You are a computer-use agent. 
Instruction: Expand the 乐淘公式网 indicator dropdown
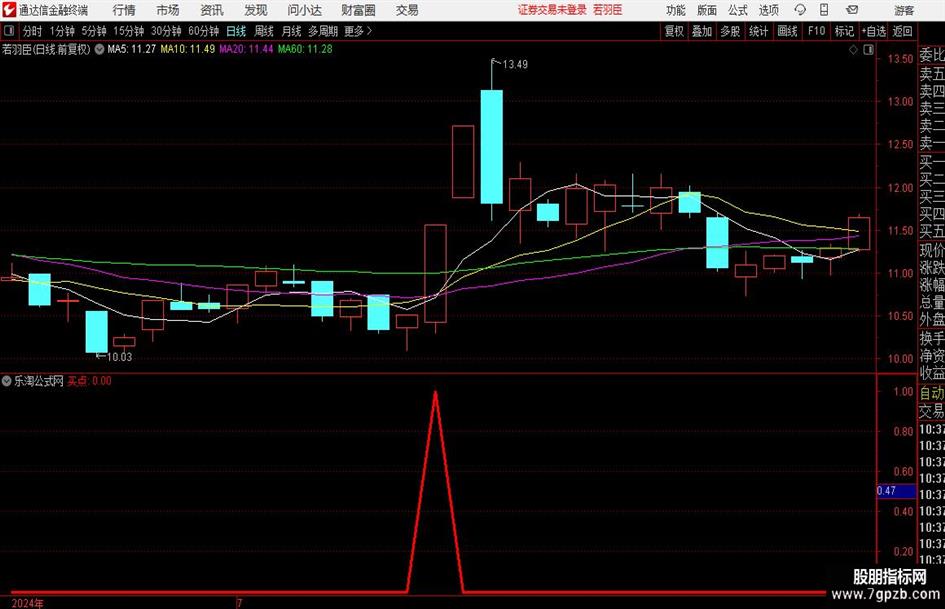click(x=7, y=381)
